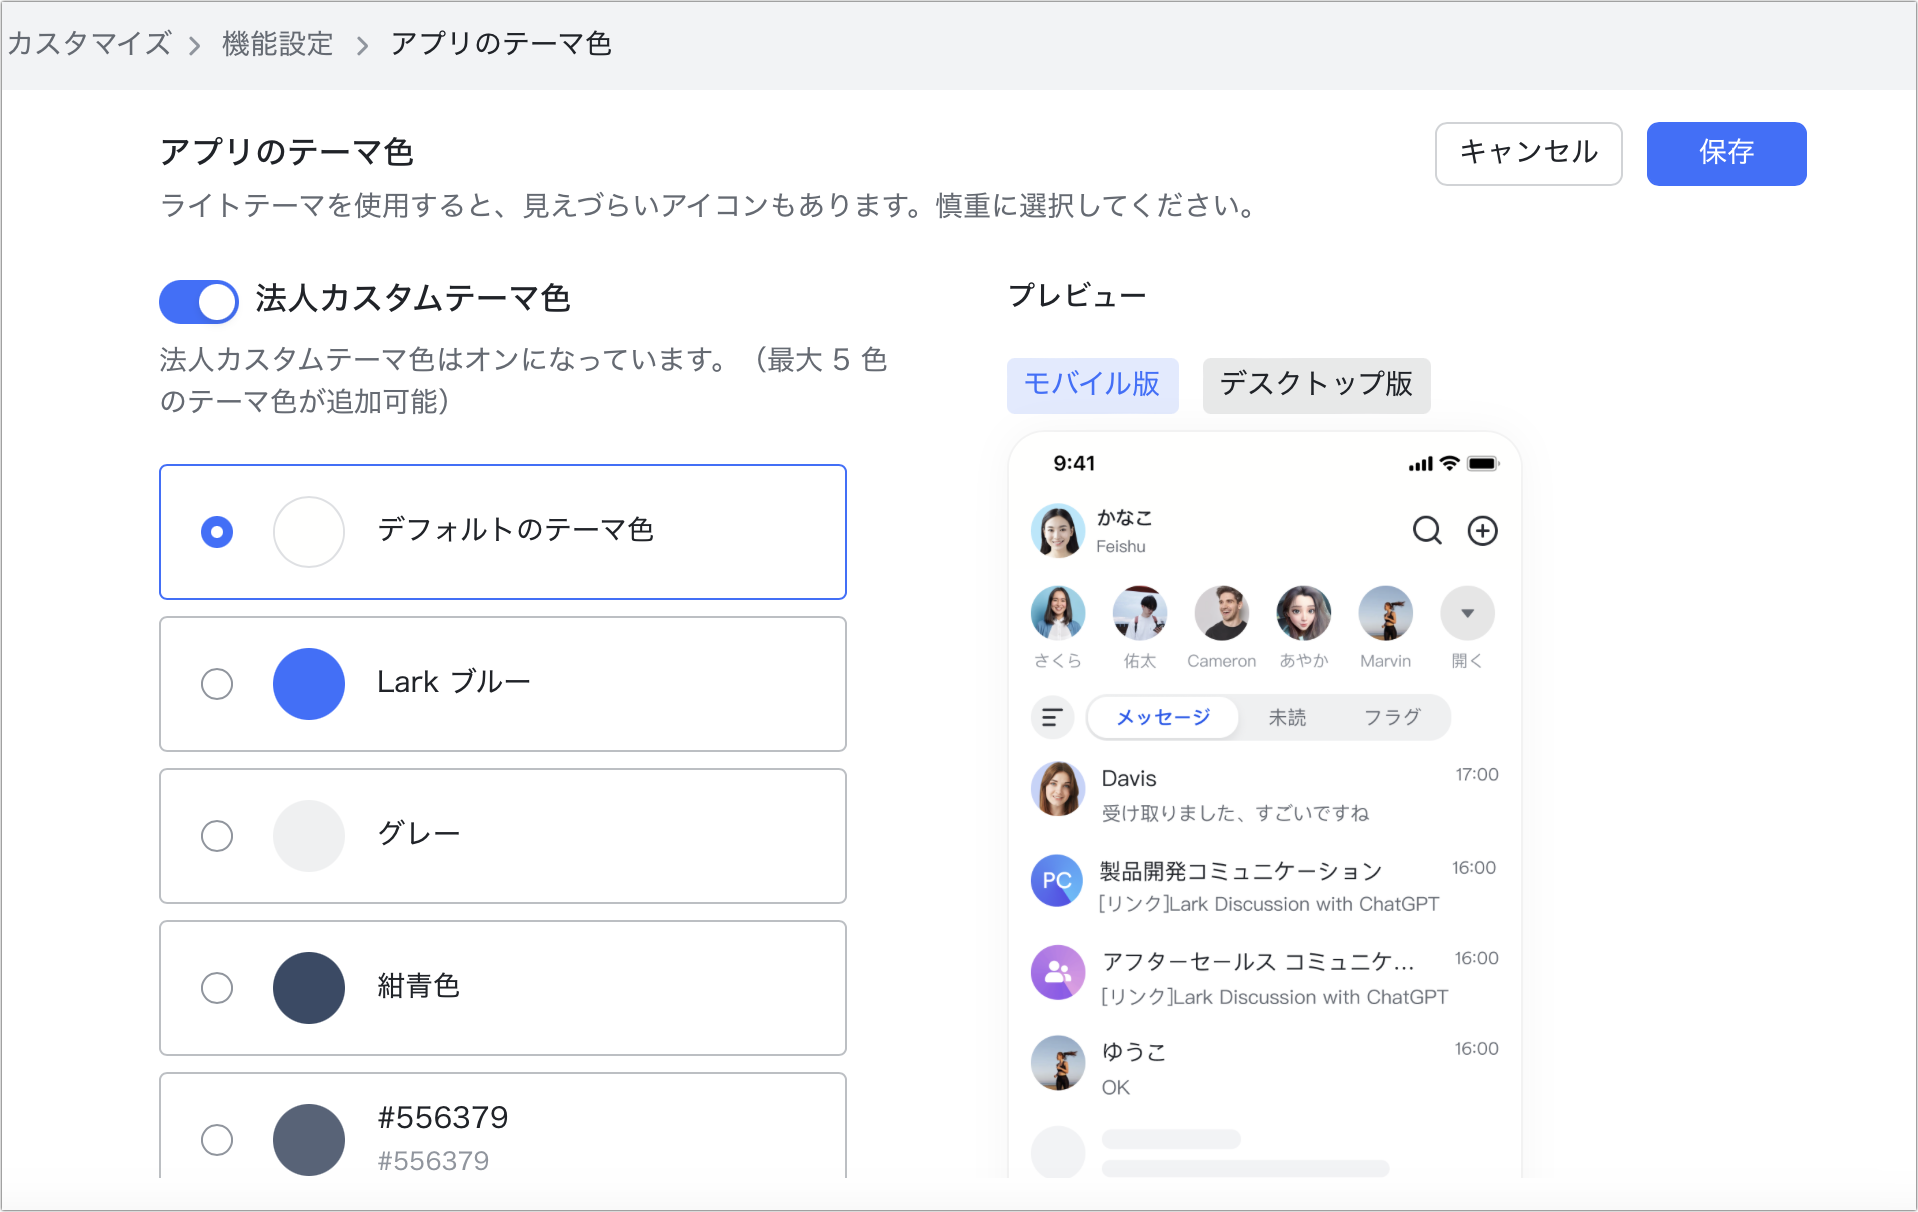This screenshot has height=1212, width=1918.
Task: Switch to the 未読 tab in preview
Action: pos(1287,717)
